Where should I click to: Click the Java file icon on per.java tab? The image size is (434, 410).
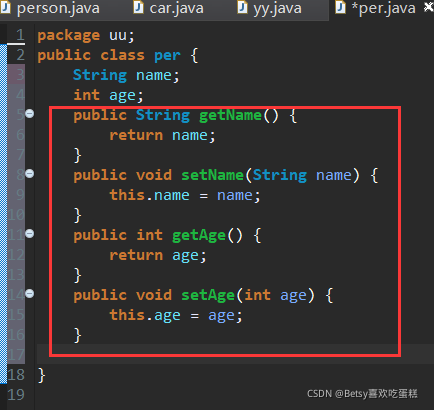[340, 7]
